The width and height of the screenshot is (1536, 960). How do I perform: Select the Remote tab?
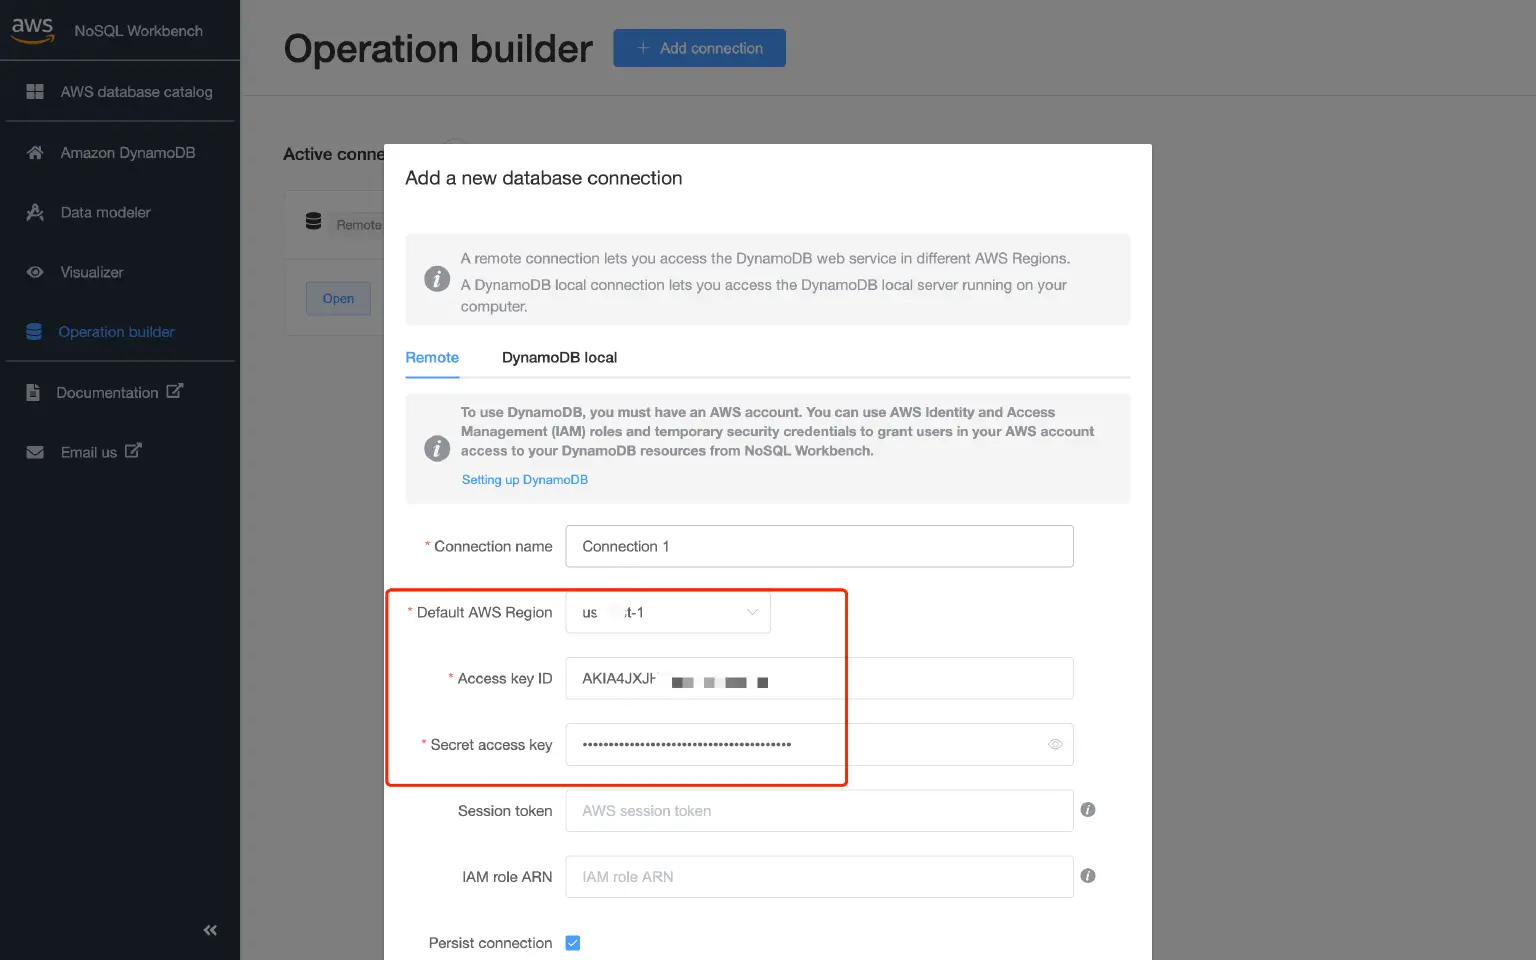[432, 357]
